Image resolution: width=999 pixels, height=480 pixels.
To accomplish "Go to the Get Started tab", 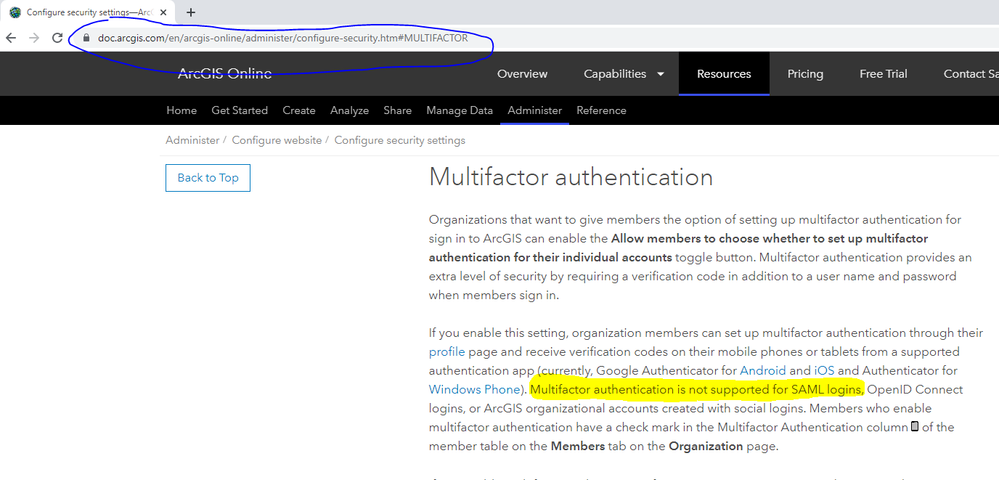I will pos(240,110).
